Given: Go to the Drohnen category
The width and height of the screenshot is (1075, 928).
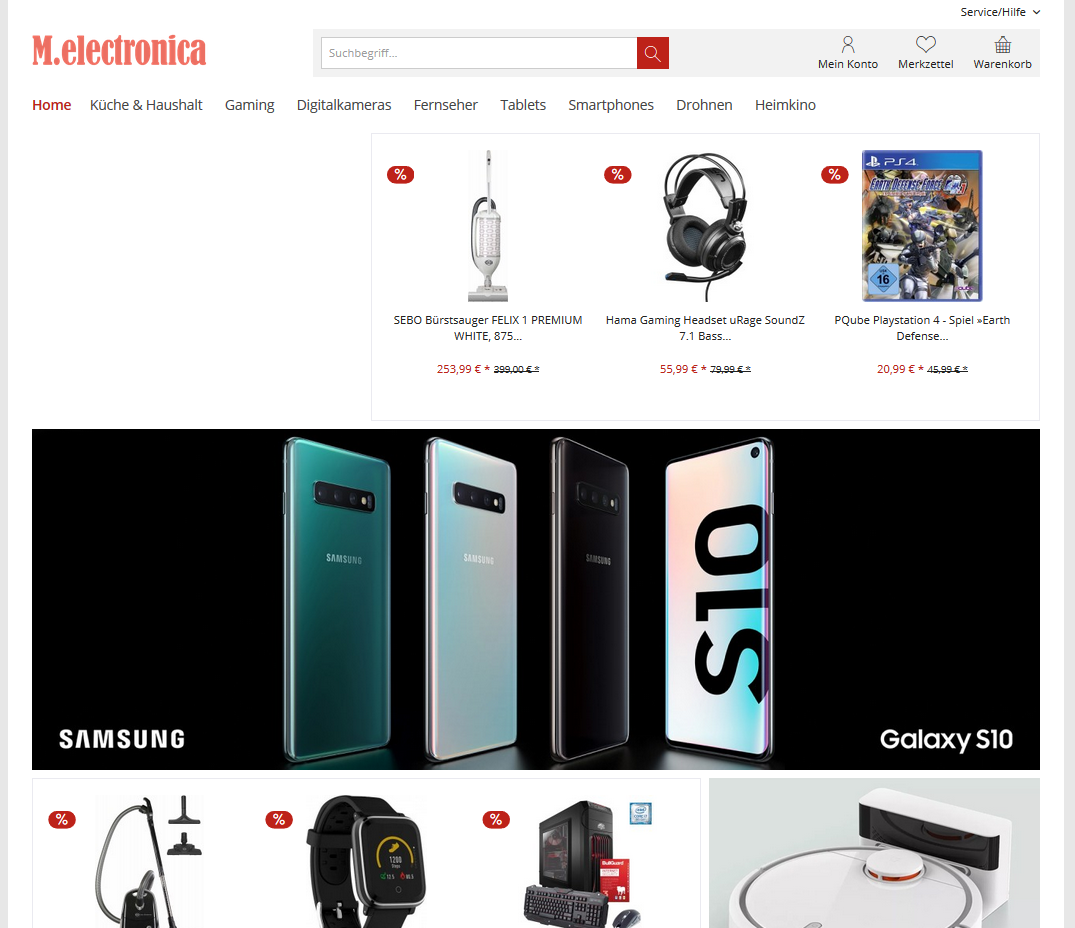Looking at the screenshot, I should coord(704,105).
